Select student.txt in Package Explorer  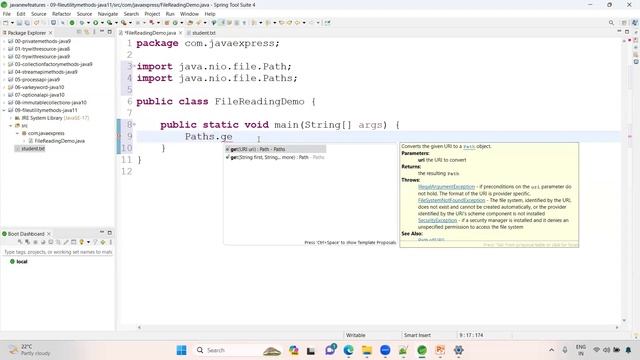[x=30, y=149]
